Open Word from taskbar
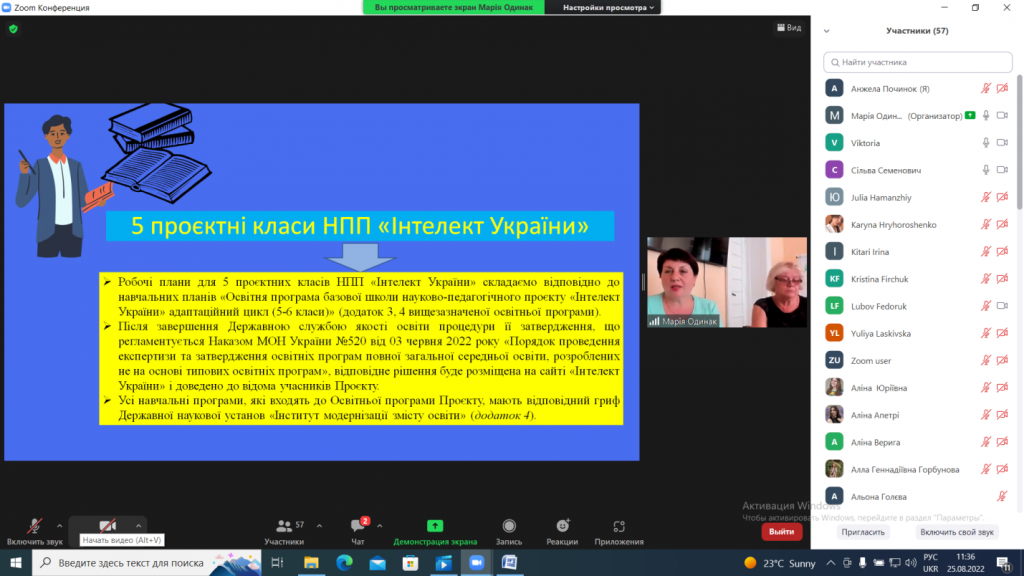 509,562
